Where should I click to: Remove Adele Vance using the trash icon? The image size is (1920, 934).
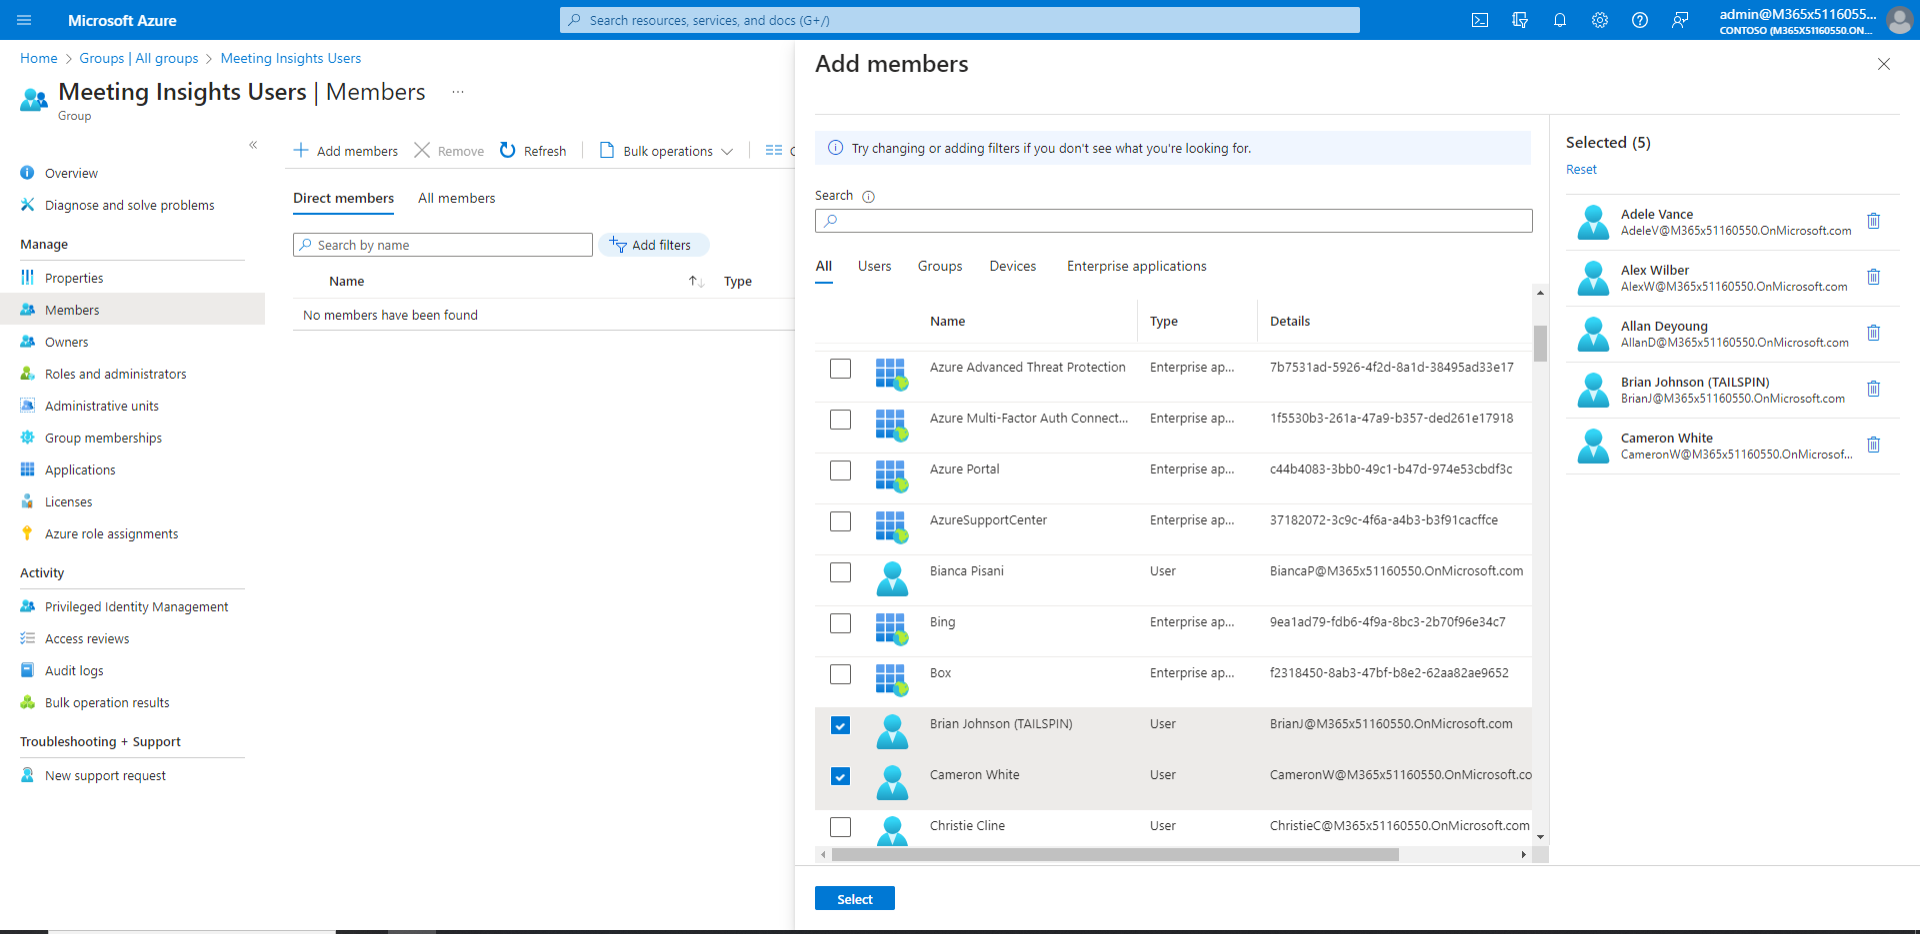(x=1874, y=221)
